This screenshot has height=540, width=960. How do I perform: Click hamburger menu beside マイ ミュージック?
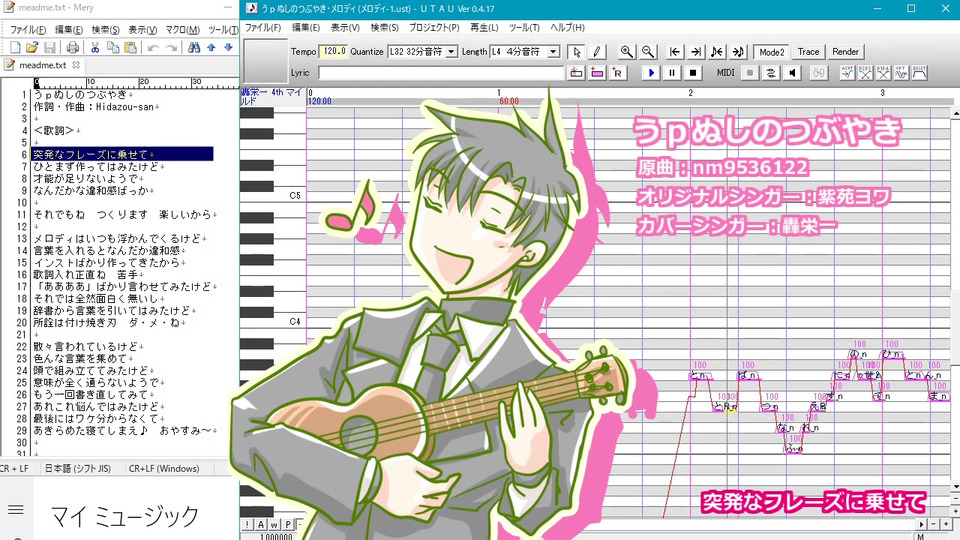[16, 509]
